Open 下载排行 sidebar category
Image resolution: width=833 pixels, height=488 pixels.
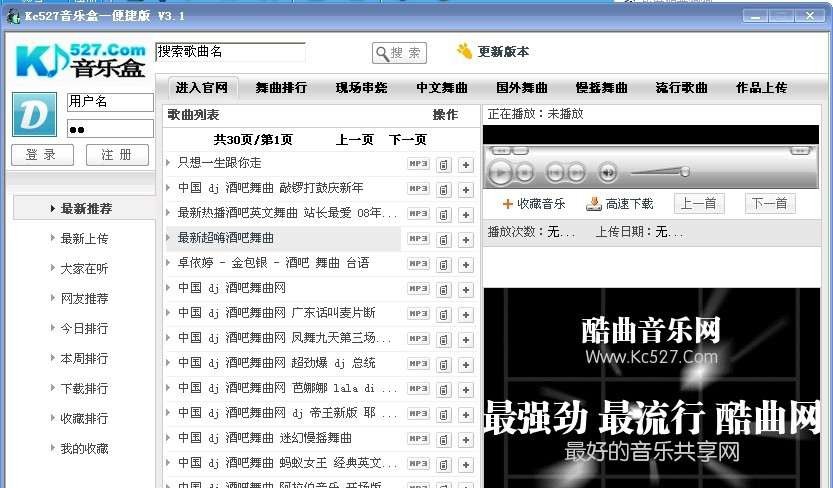(x=84, y=388)
